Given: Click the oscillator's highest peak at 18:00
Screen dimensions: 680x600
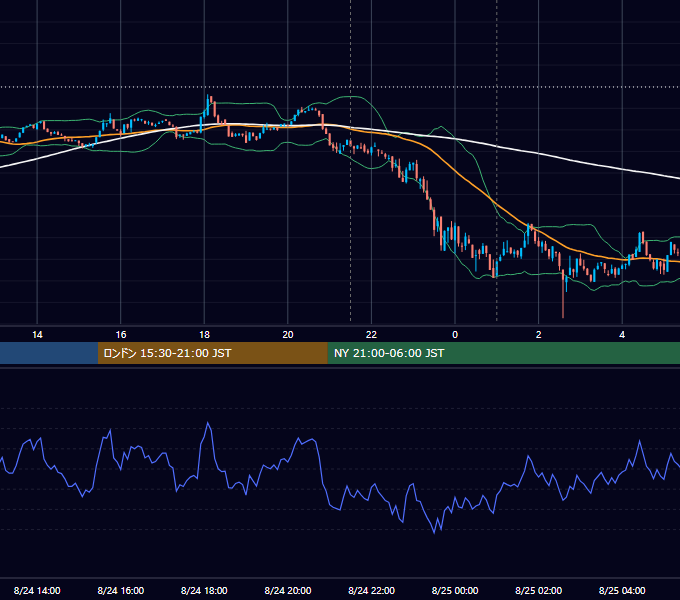Looking at the screenshot, I should [208, 423].
